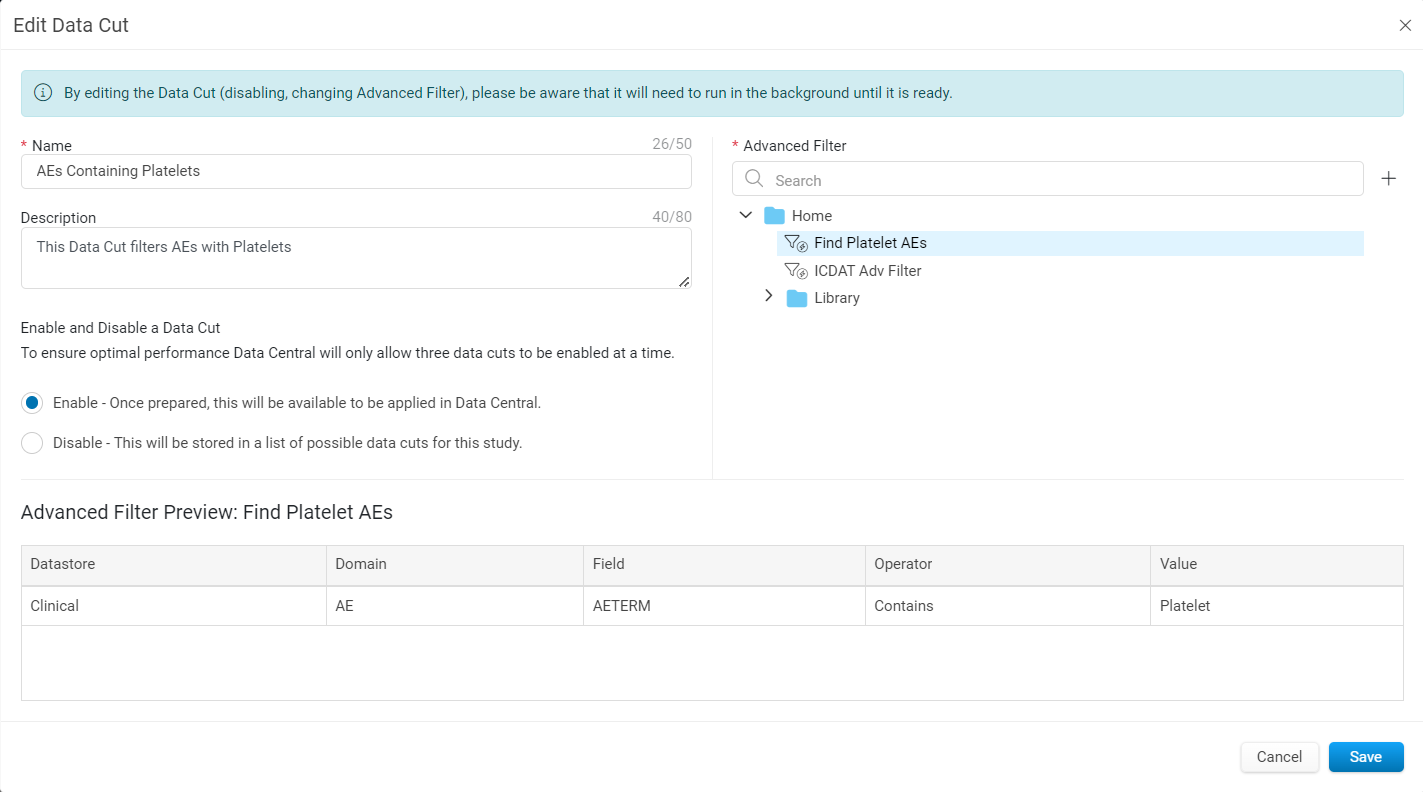Click the Contains operator cell
This screenshot has height=792, width=1423.
tap(1008, 606)
